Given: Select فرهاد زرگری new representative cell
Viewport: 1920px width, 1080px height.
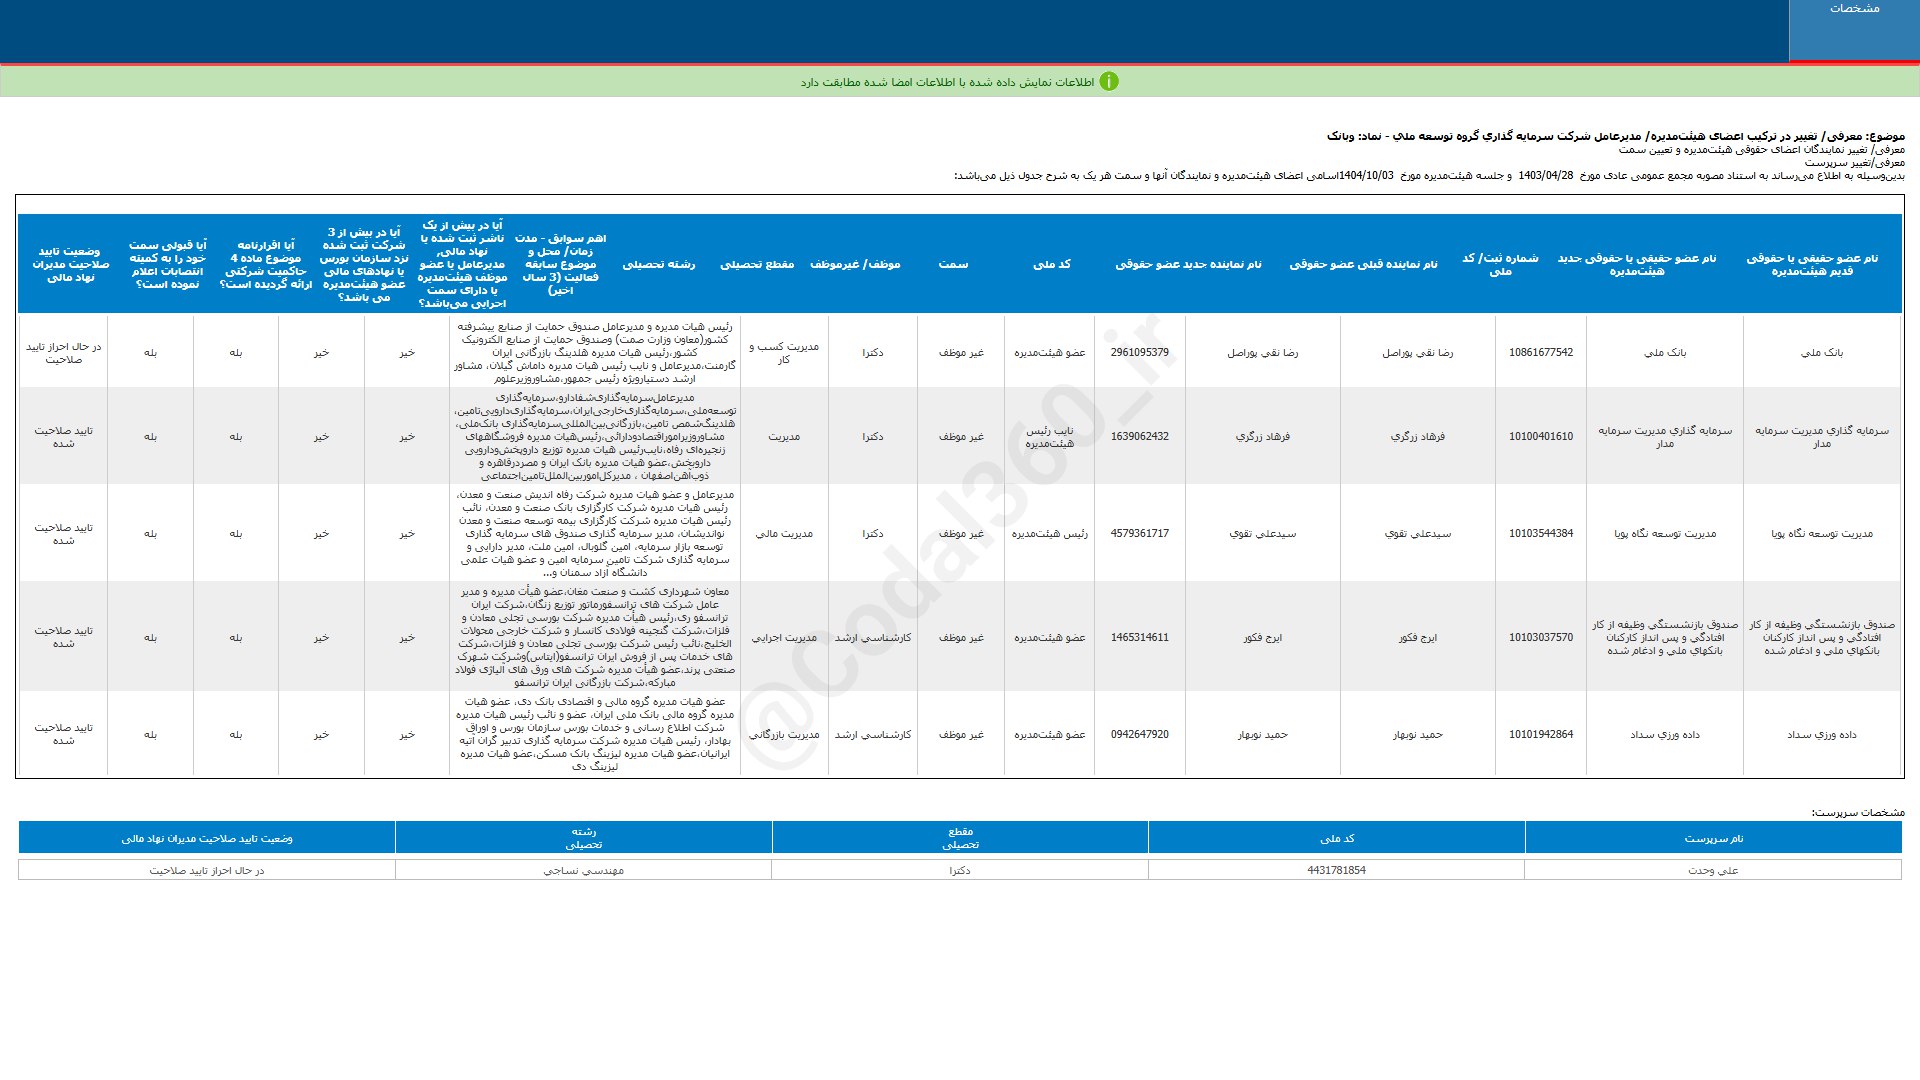Looking at the screenshot, I should coord(1262,437).
